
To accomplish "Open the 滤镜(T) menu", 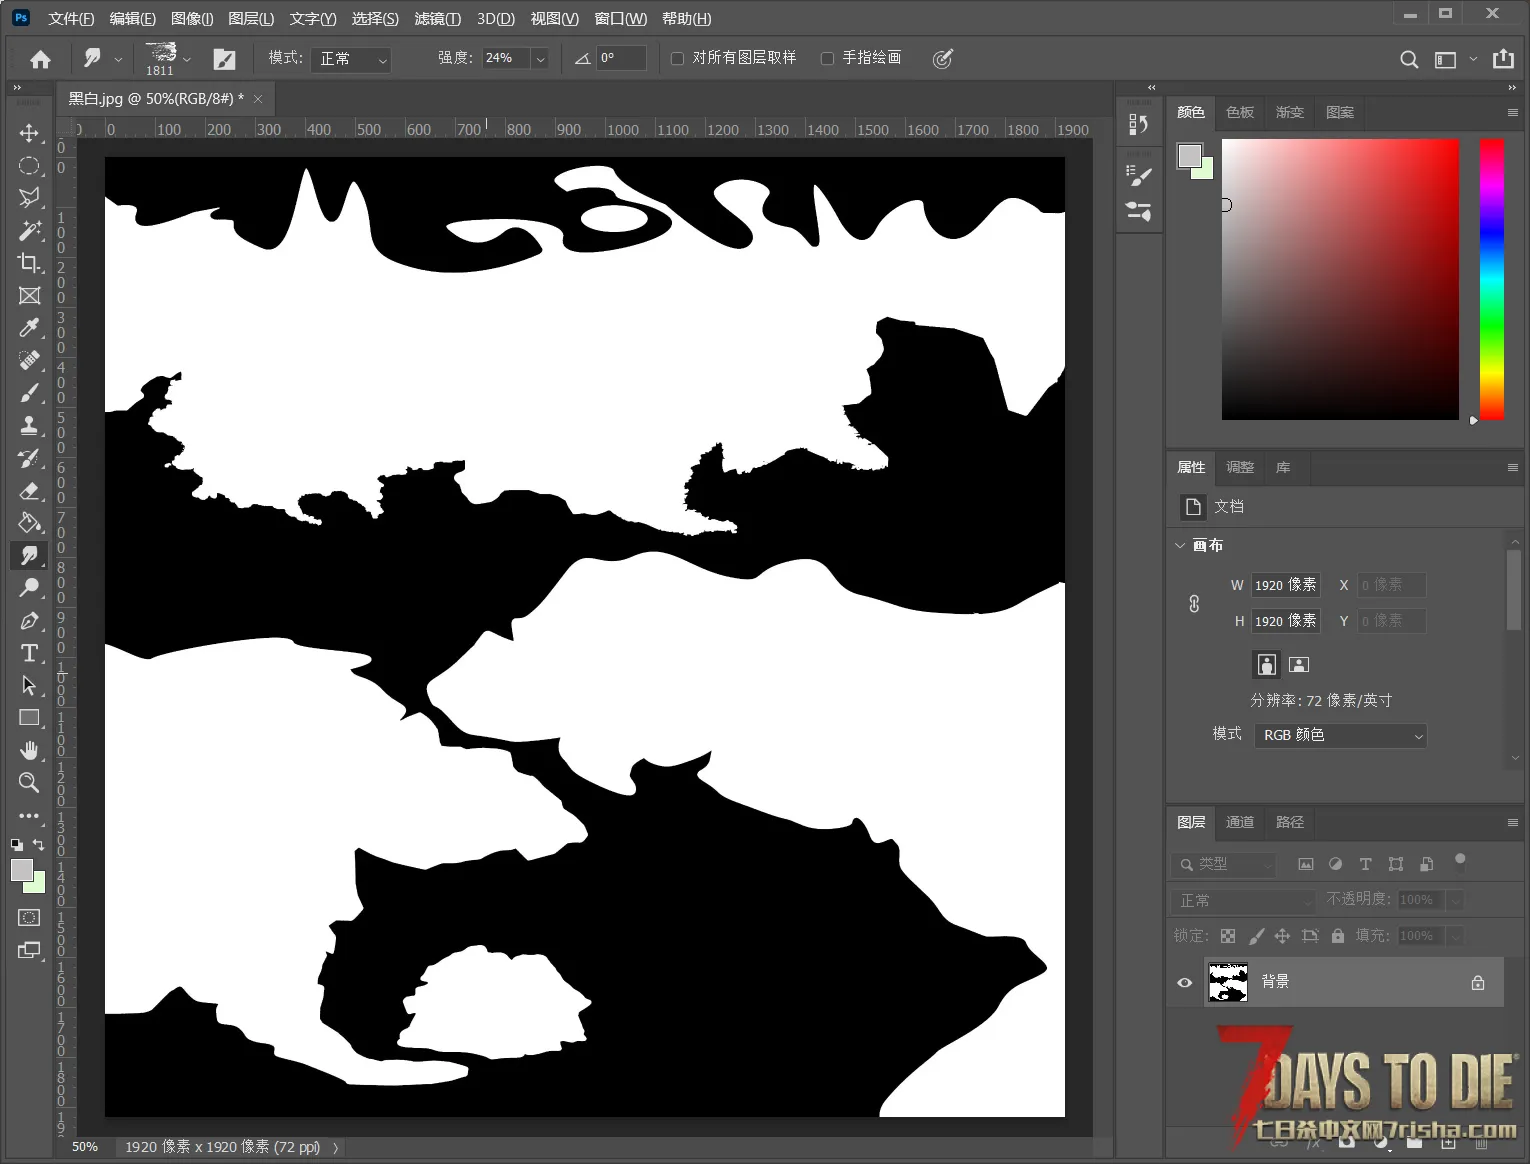I will [437, 19].
